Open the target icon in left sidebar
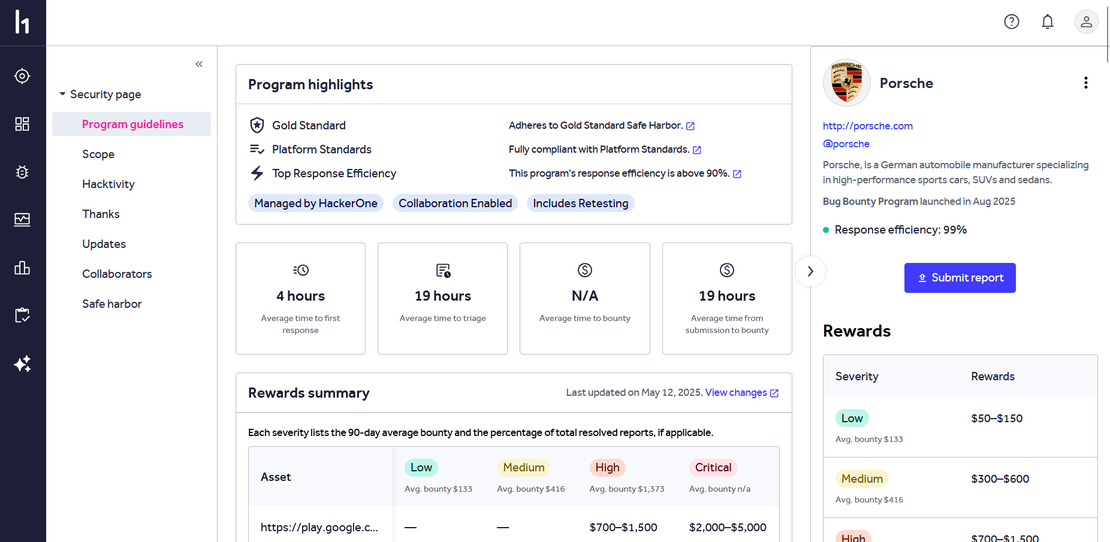 pos(22,76)
